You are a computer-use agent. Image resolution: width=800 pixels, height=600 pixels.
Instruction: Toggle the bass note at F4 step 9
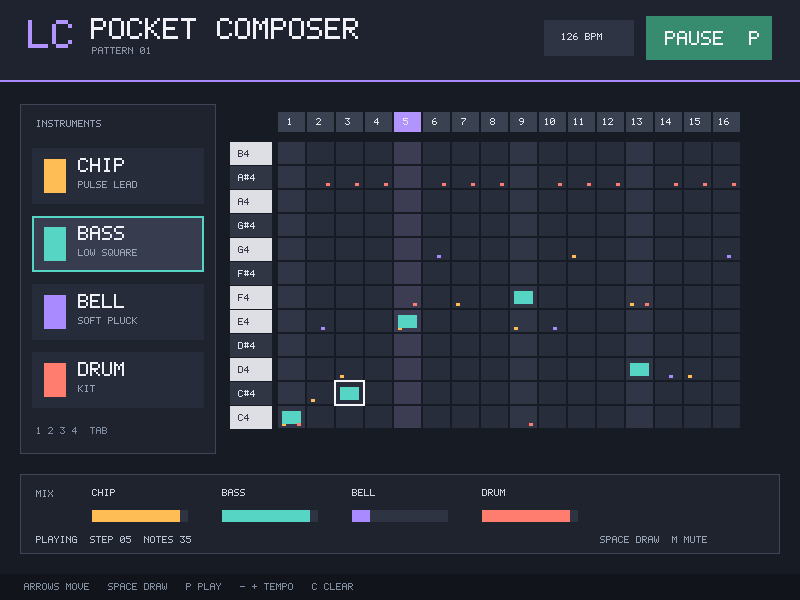coord(523,297)
